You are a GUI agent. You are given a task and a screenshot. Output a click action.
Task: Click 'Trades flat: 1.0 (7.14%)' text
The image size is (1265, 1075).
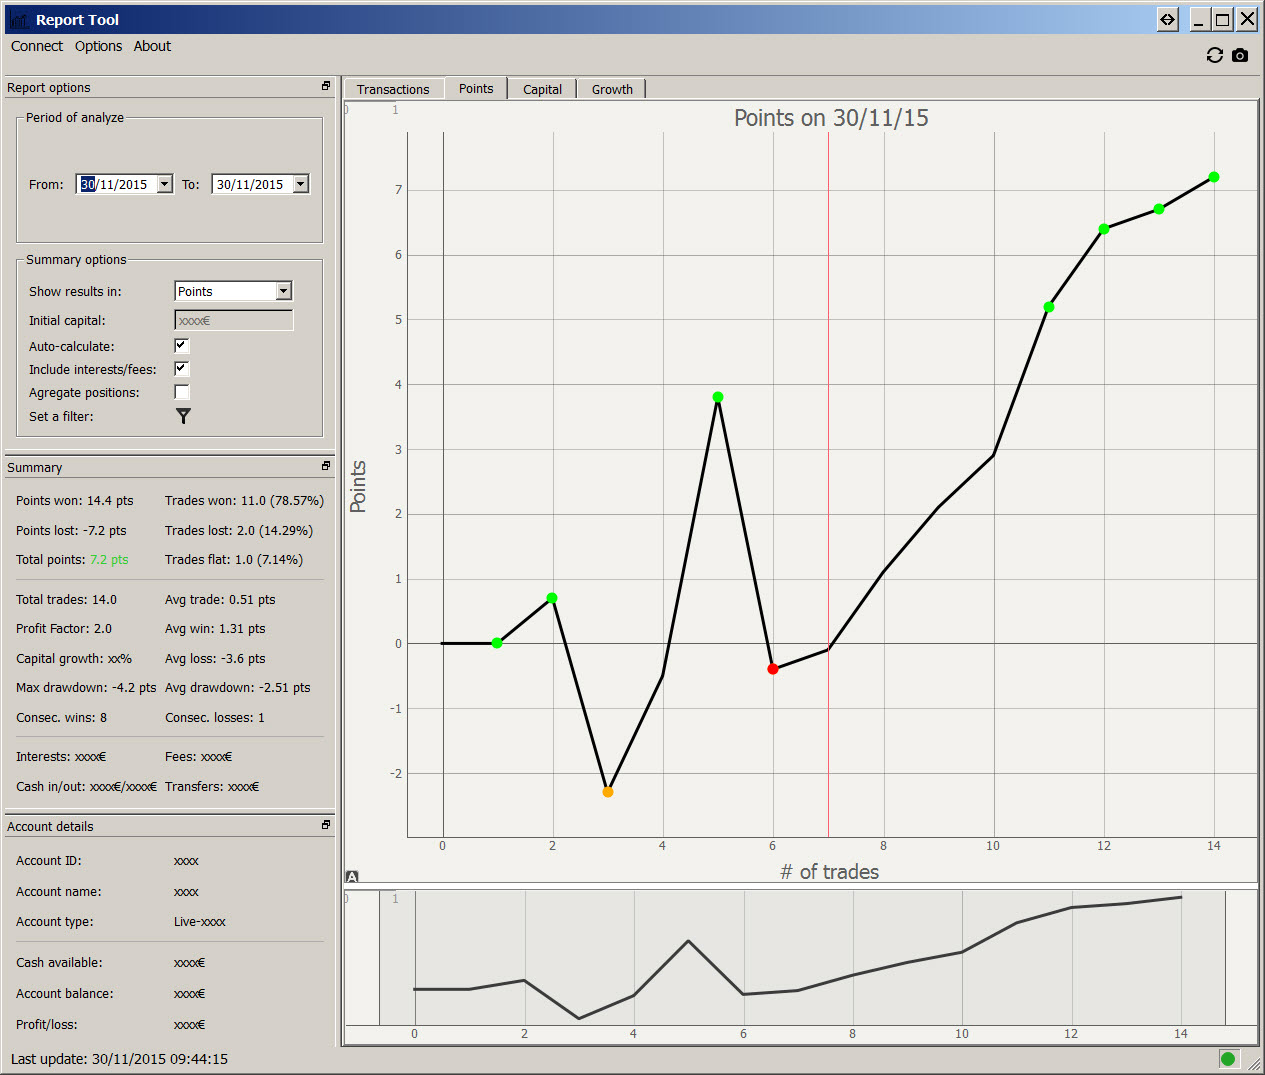click(x=234, y=560)
